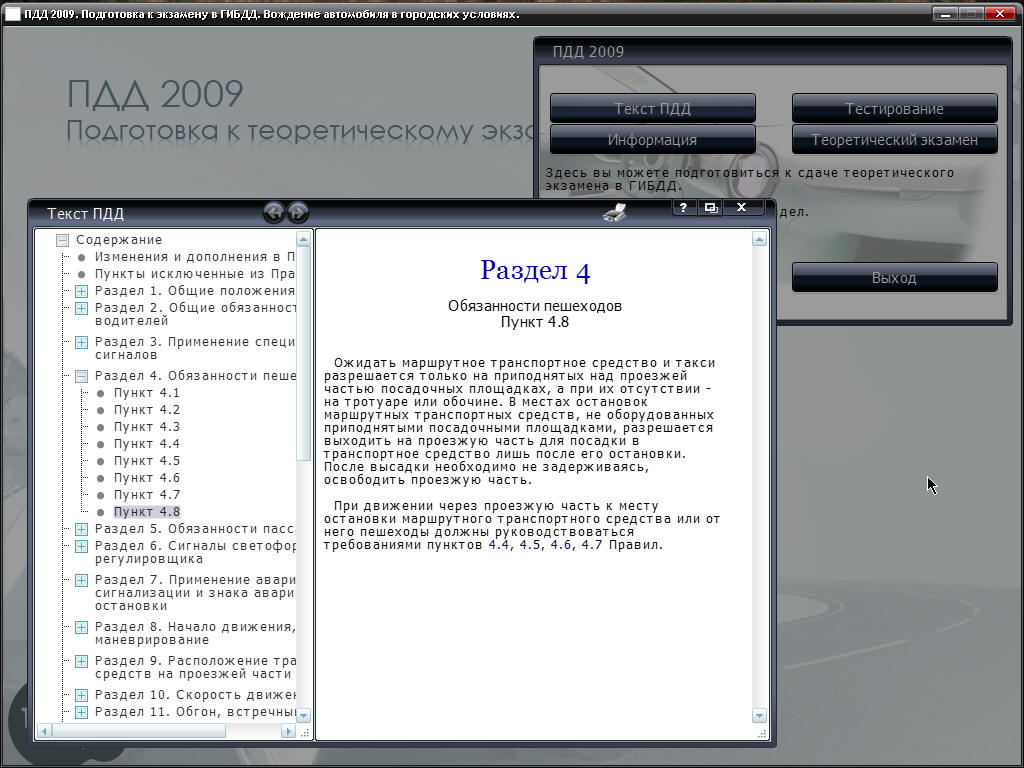Viewport: 1024px width, 768px height.
Task: Click the tree horizontal scroll right arrow
Action: (288, 731)
